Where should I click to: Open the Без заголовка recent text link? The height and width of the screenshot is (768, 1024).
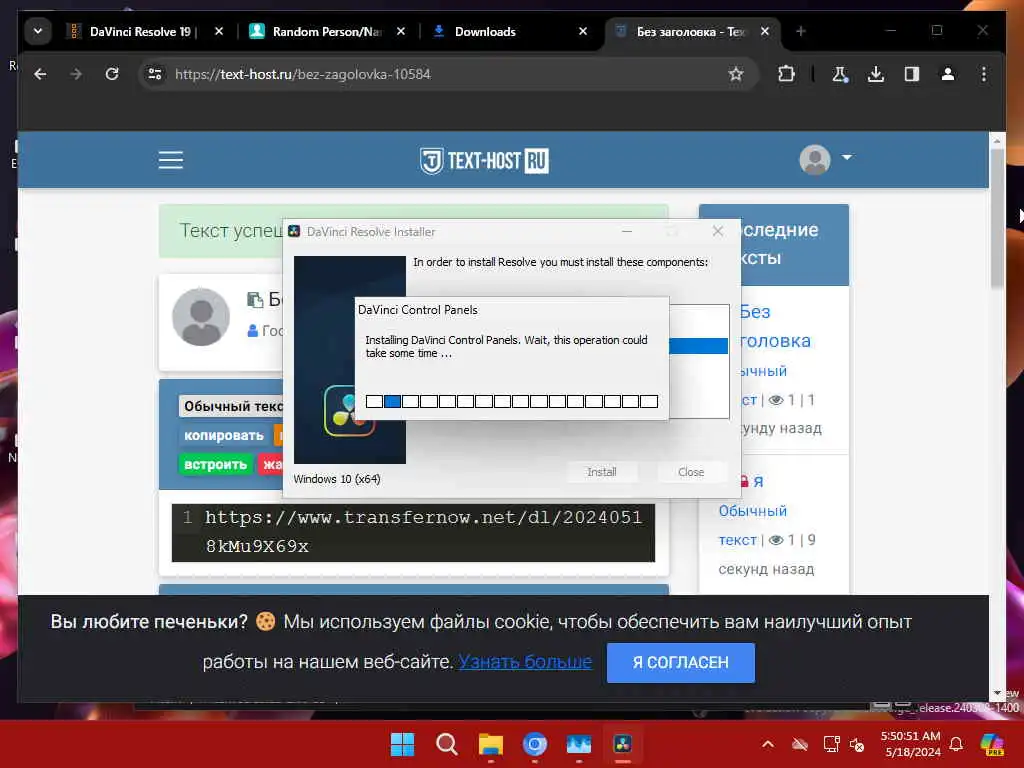click(x=775, y=327)
